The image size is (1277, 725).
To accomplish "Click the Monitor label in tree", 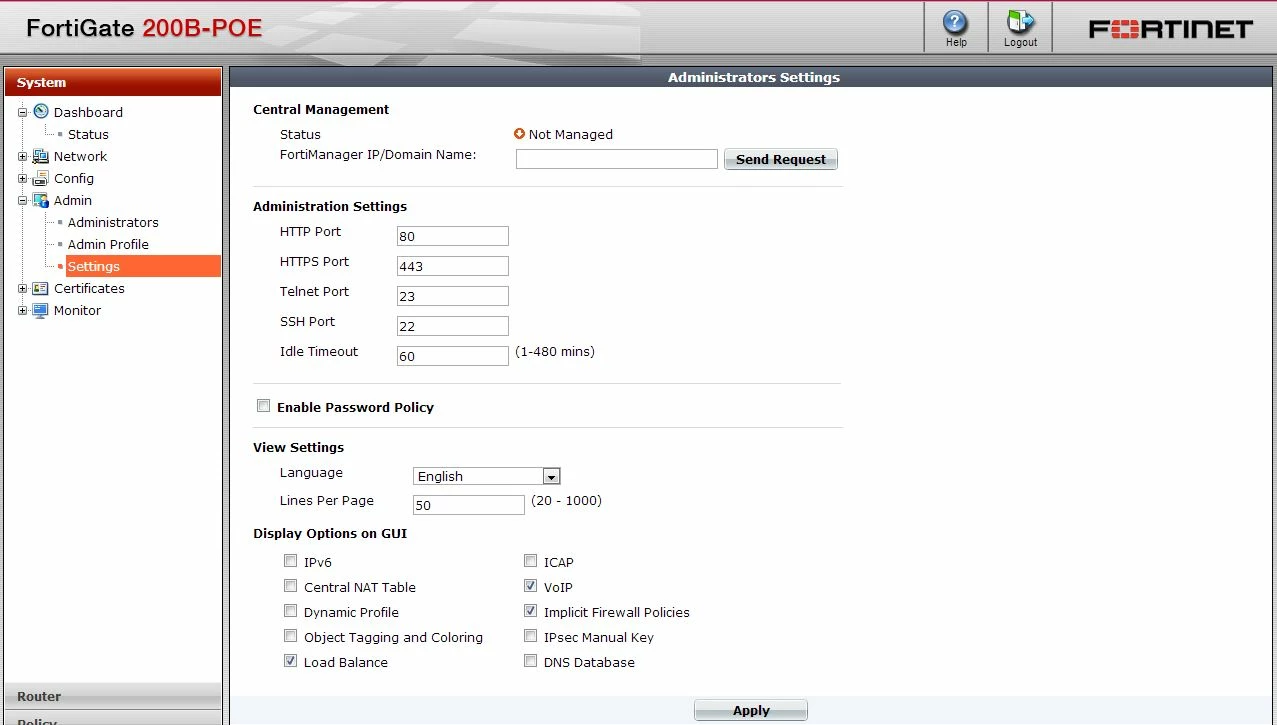I will click(77, 310).
